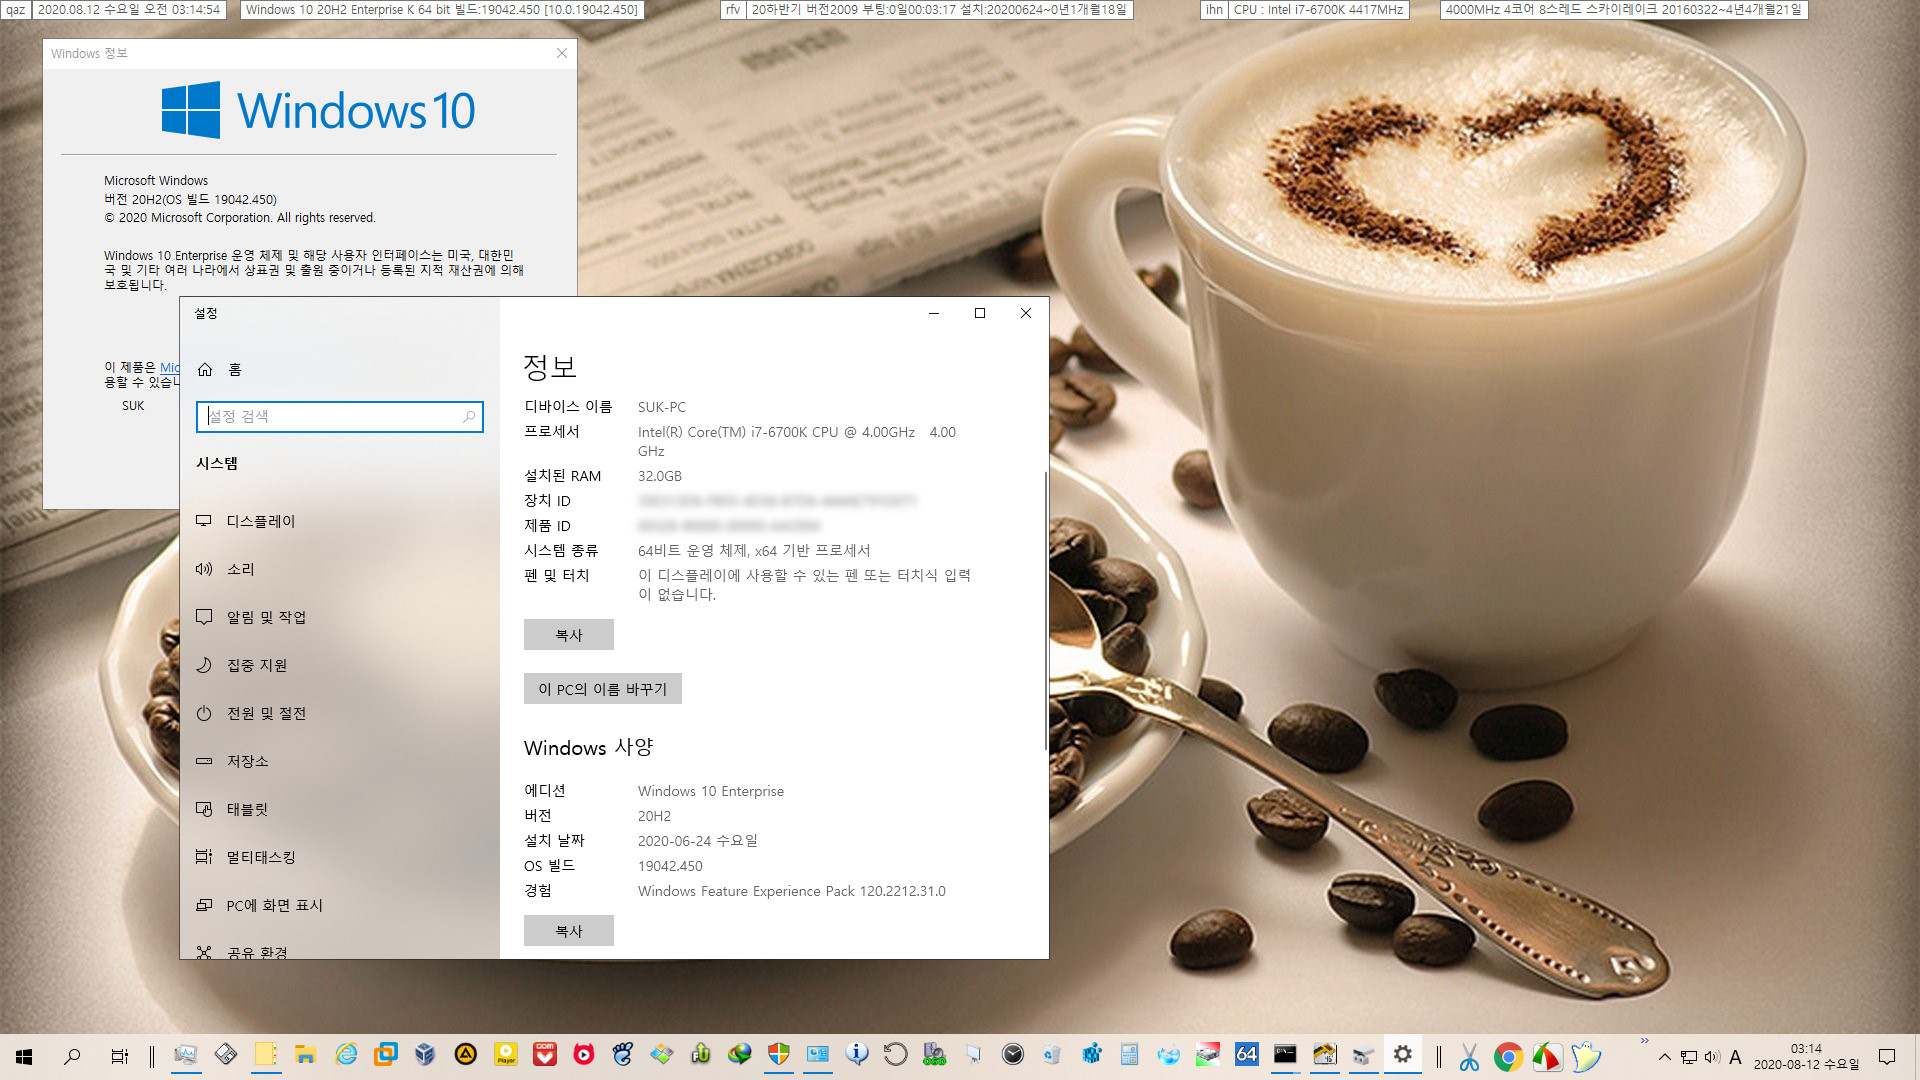The height and width of the screenshot is (1080, 1920).
Task: Click install date 2020-06-24 수요일
Action: click(698, 842)
